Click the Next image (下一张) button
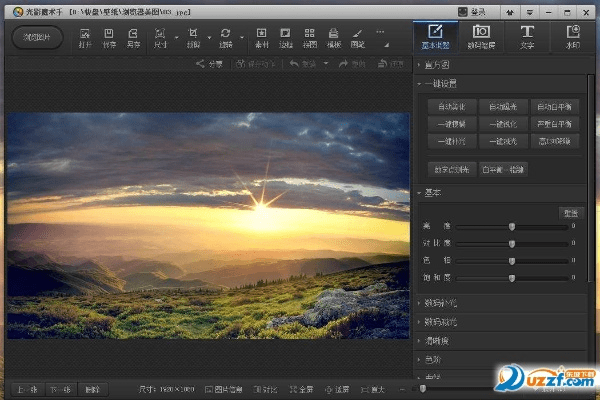Screen dimensions: 600x400 [60, 388]
